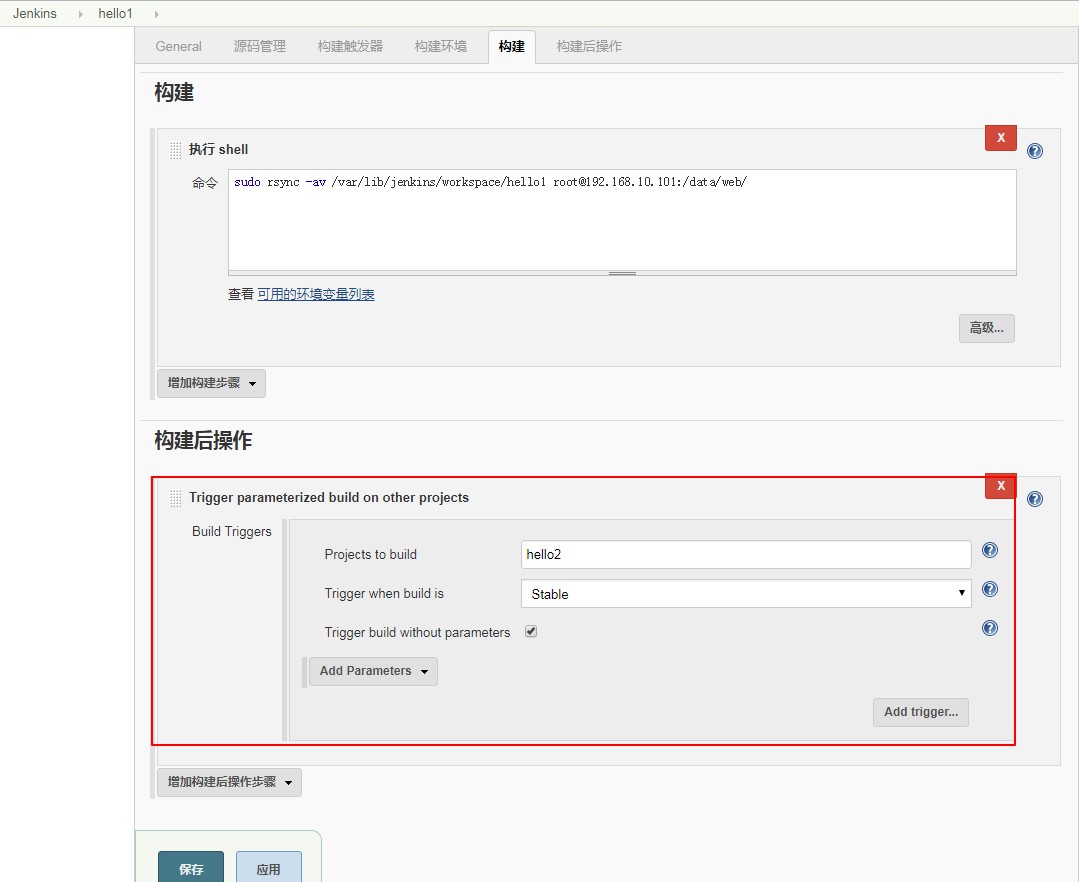The width and height of the screenshot is (1079, 882).
Task: Click the Projects to build input field
Action: [745, 555]
